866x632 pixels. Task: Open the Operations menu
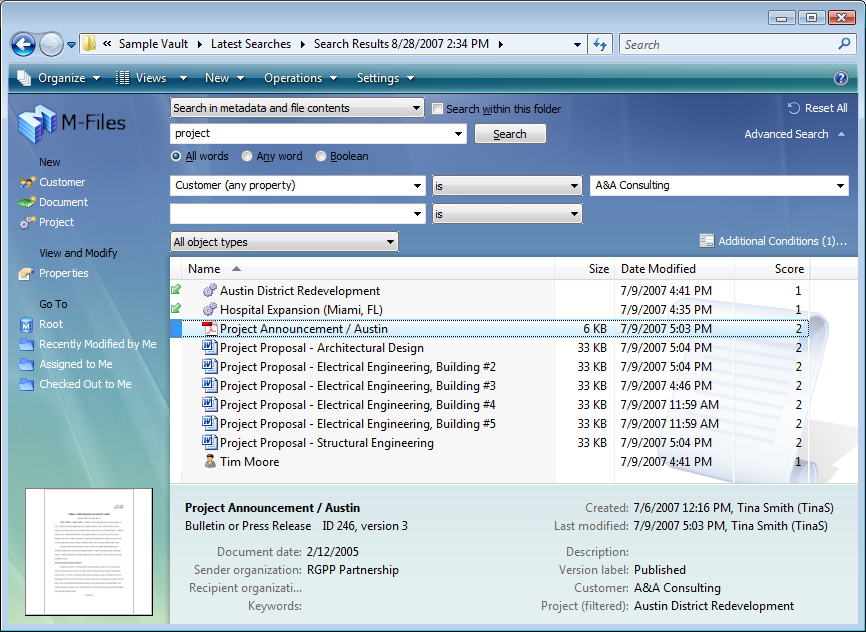click(x=300, y=78)
